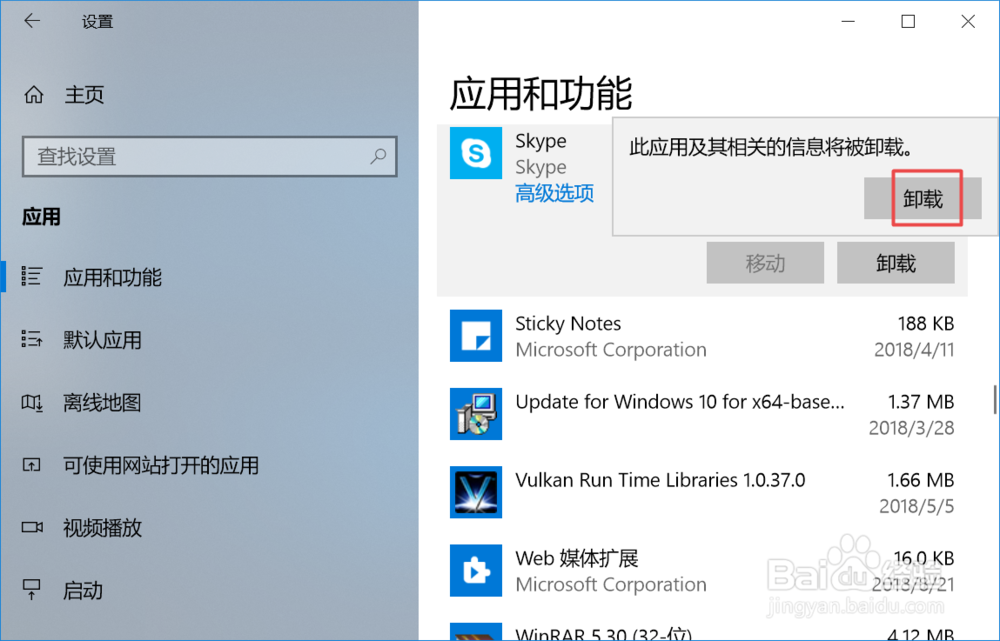Select the 应用和功能 list icon
Viewport: 1000px width, 641px height.
(31, 277)
